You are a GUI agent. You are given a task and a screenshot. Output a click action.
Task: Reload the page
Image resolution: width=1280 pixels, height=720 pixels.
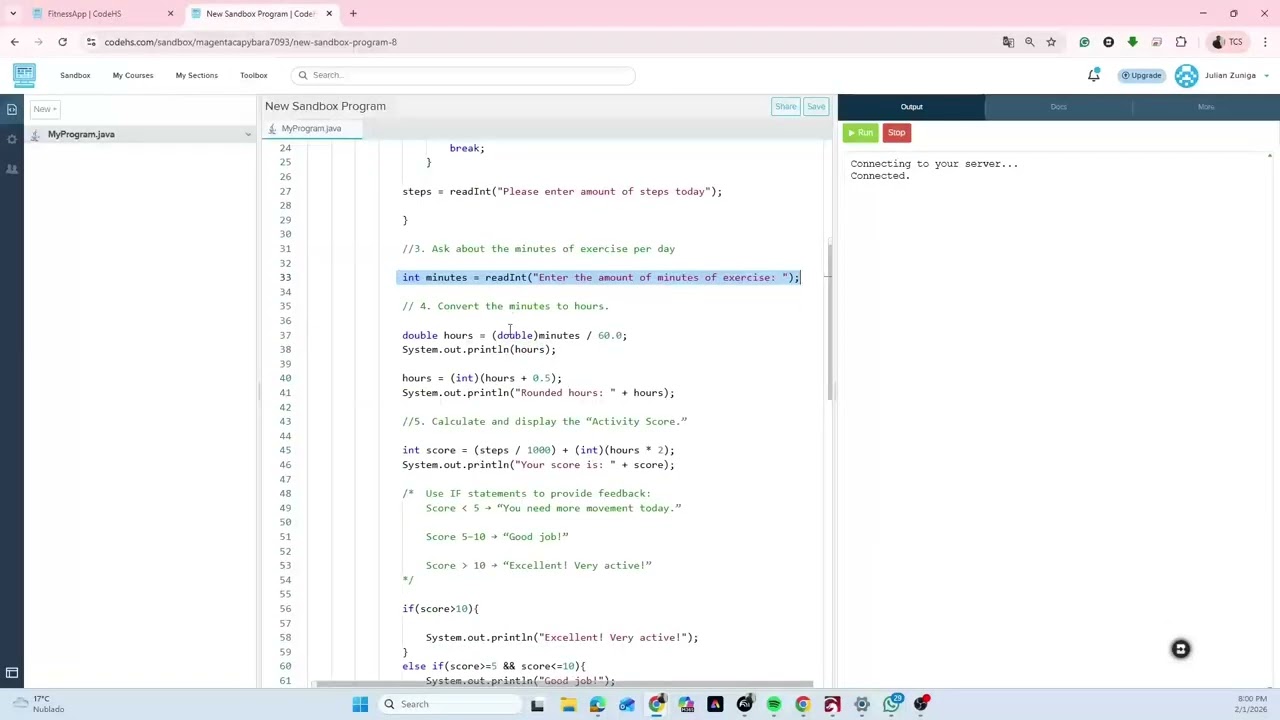click(62, 42)
